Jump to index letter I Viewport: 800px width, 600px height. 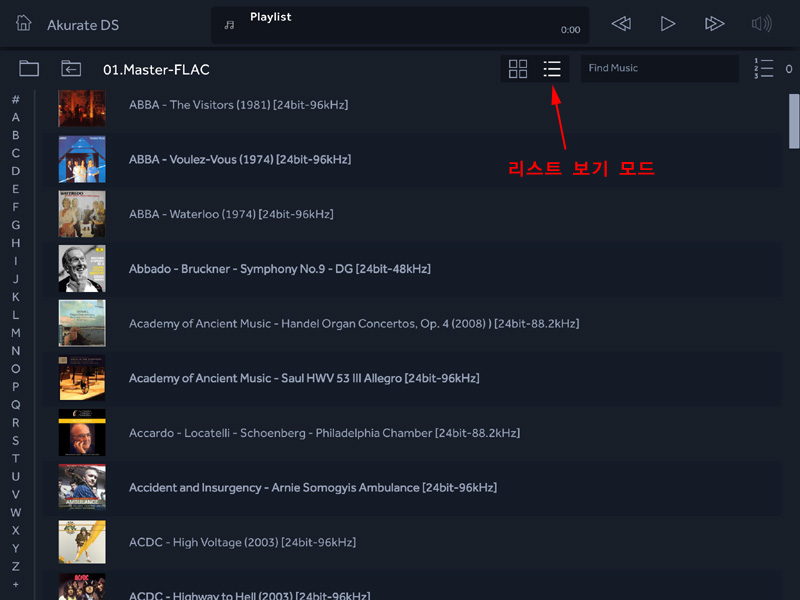tap(16, 261)
